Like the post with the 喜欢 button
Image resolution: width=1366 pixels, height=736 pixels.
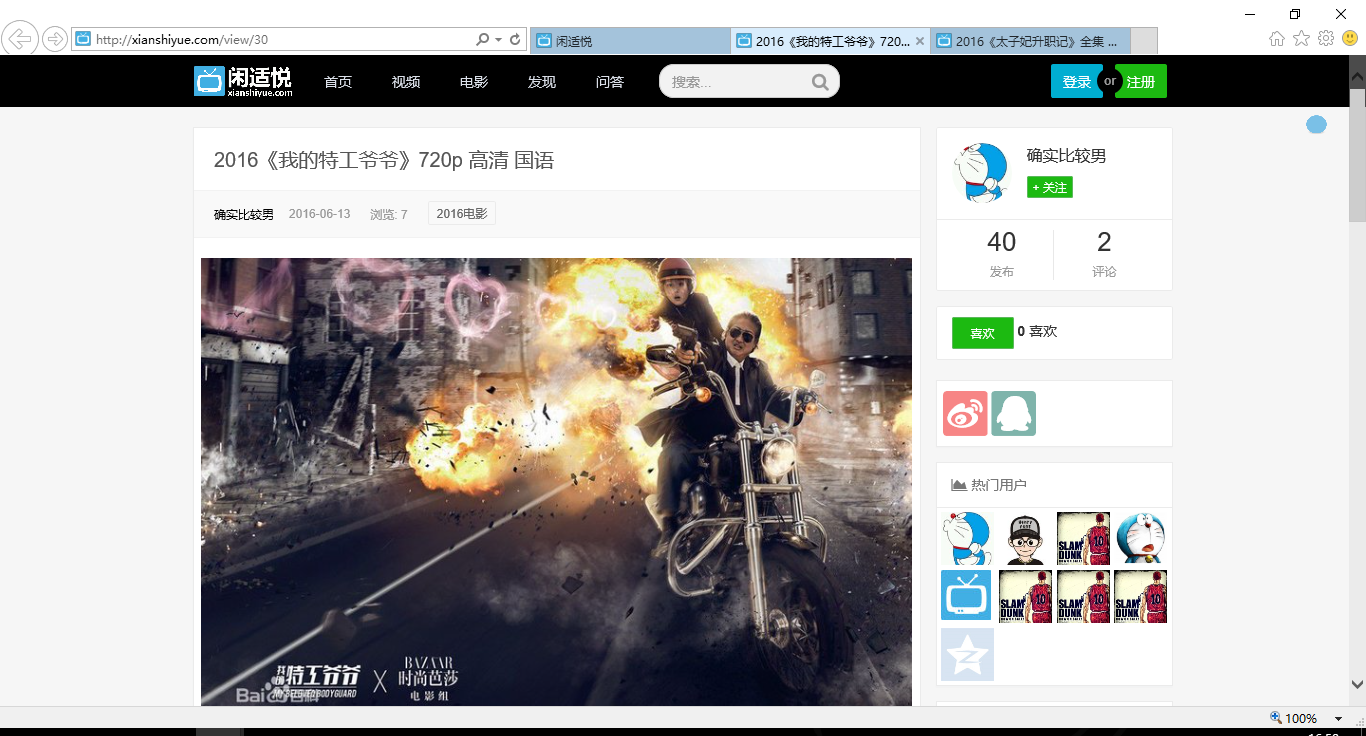click(x=983, y=333)
